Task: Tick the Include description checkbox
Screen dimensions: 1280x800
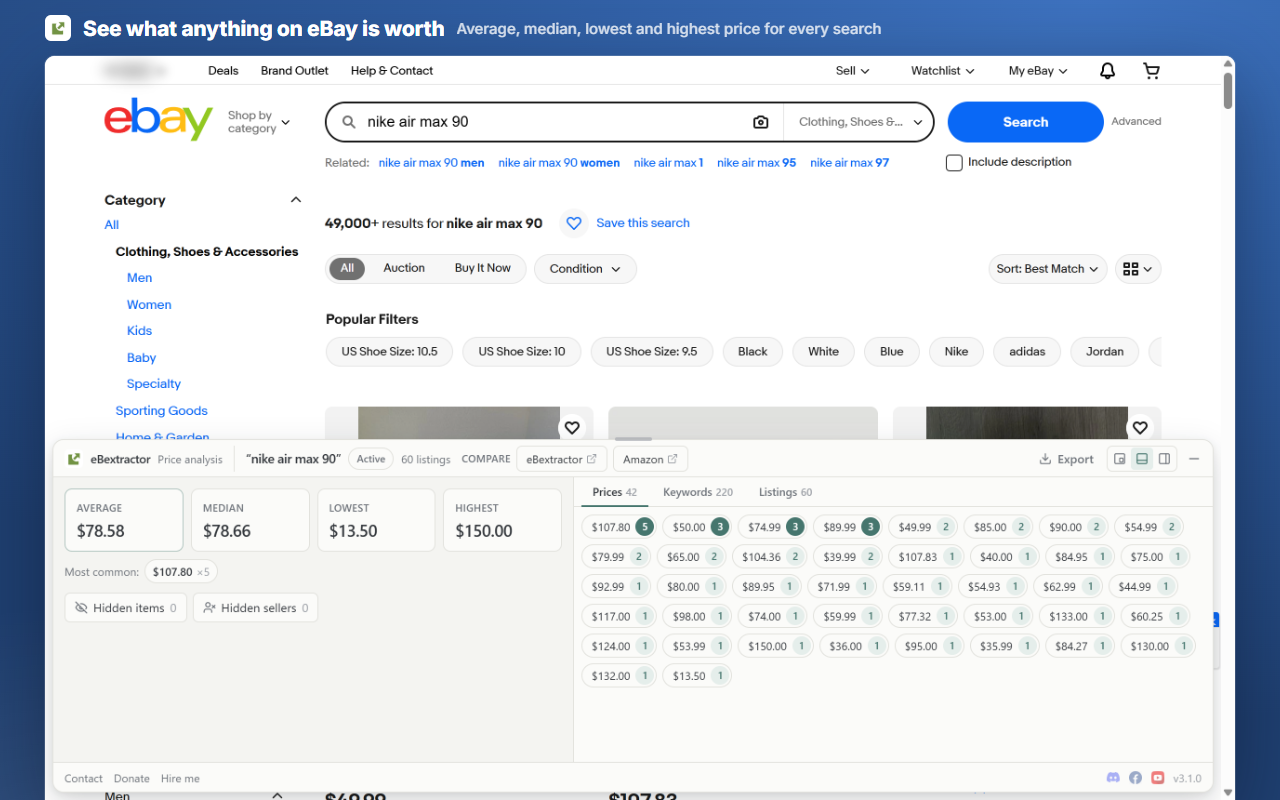Action: point(954,162)
